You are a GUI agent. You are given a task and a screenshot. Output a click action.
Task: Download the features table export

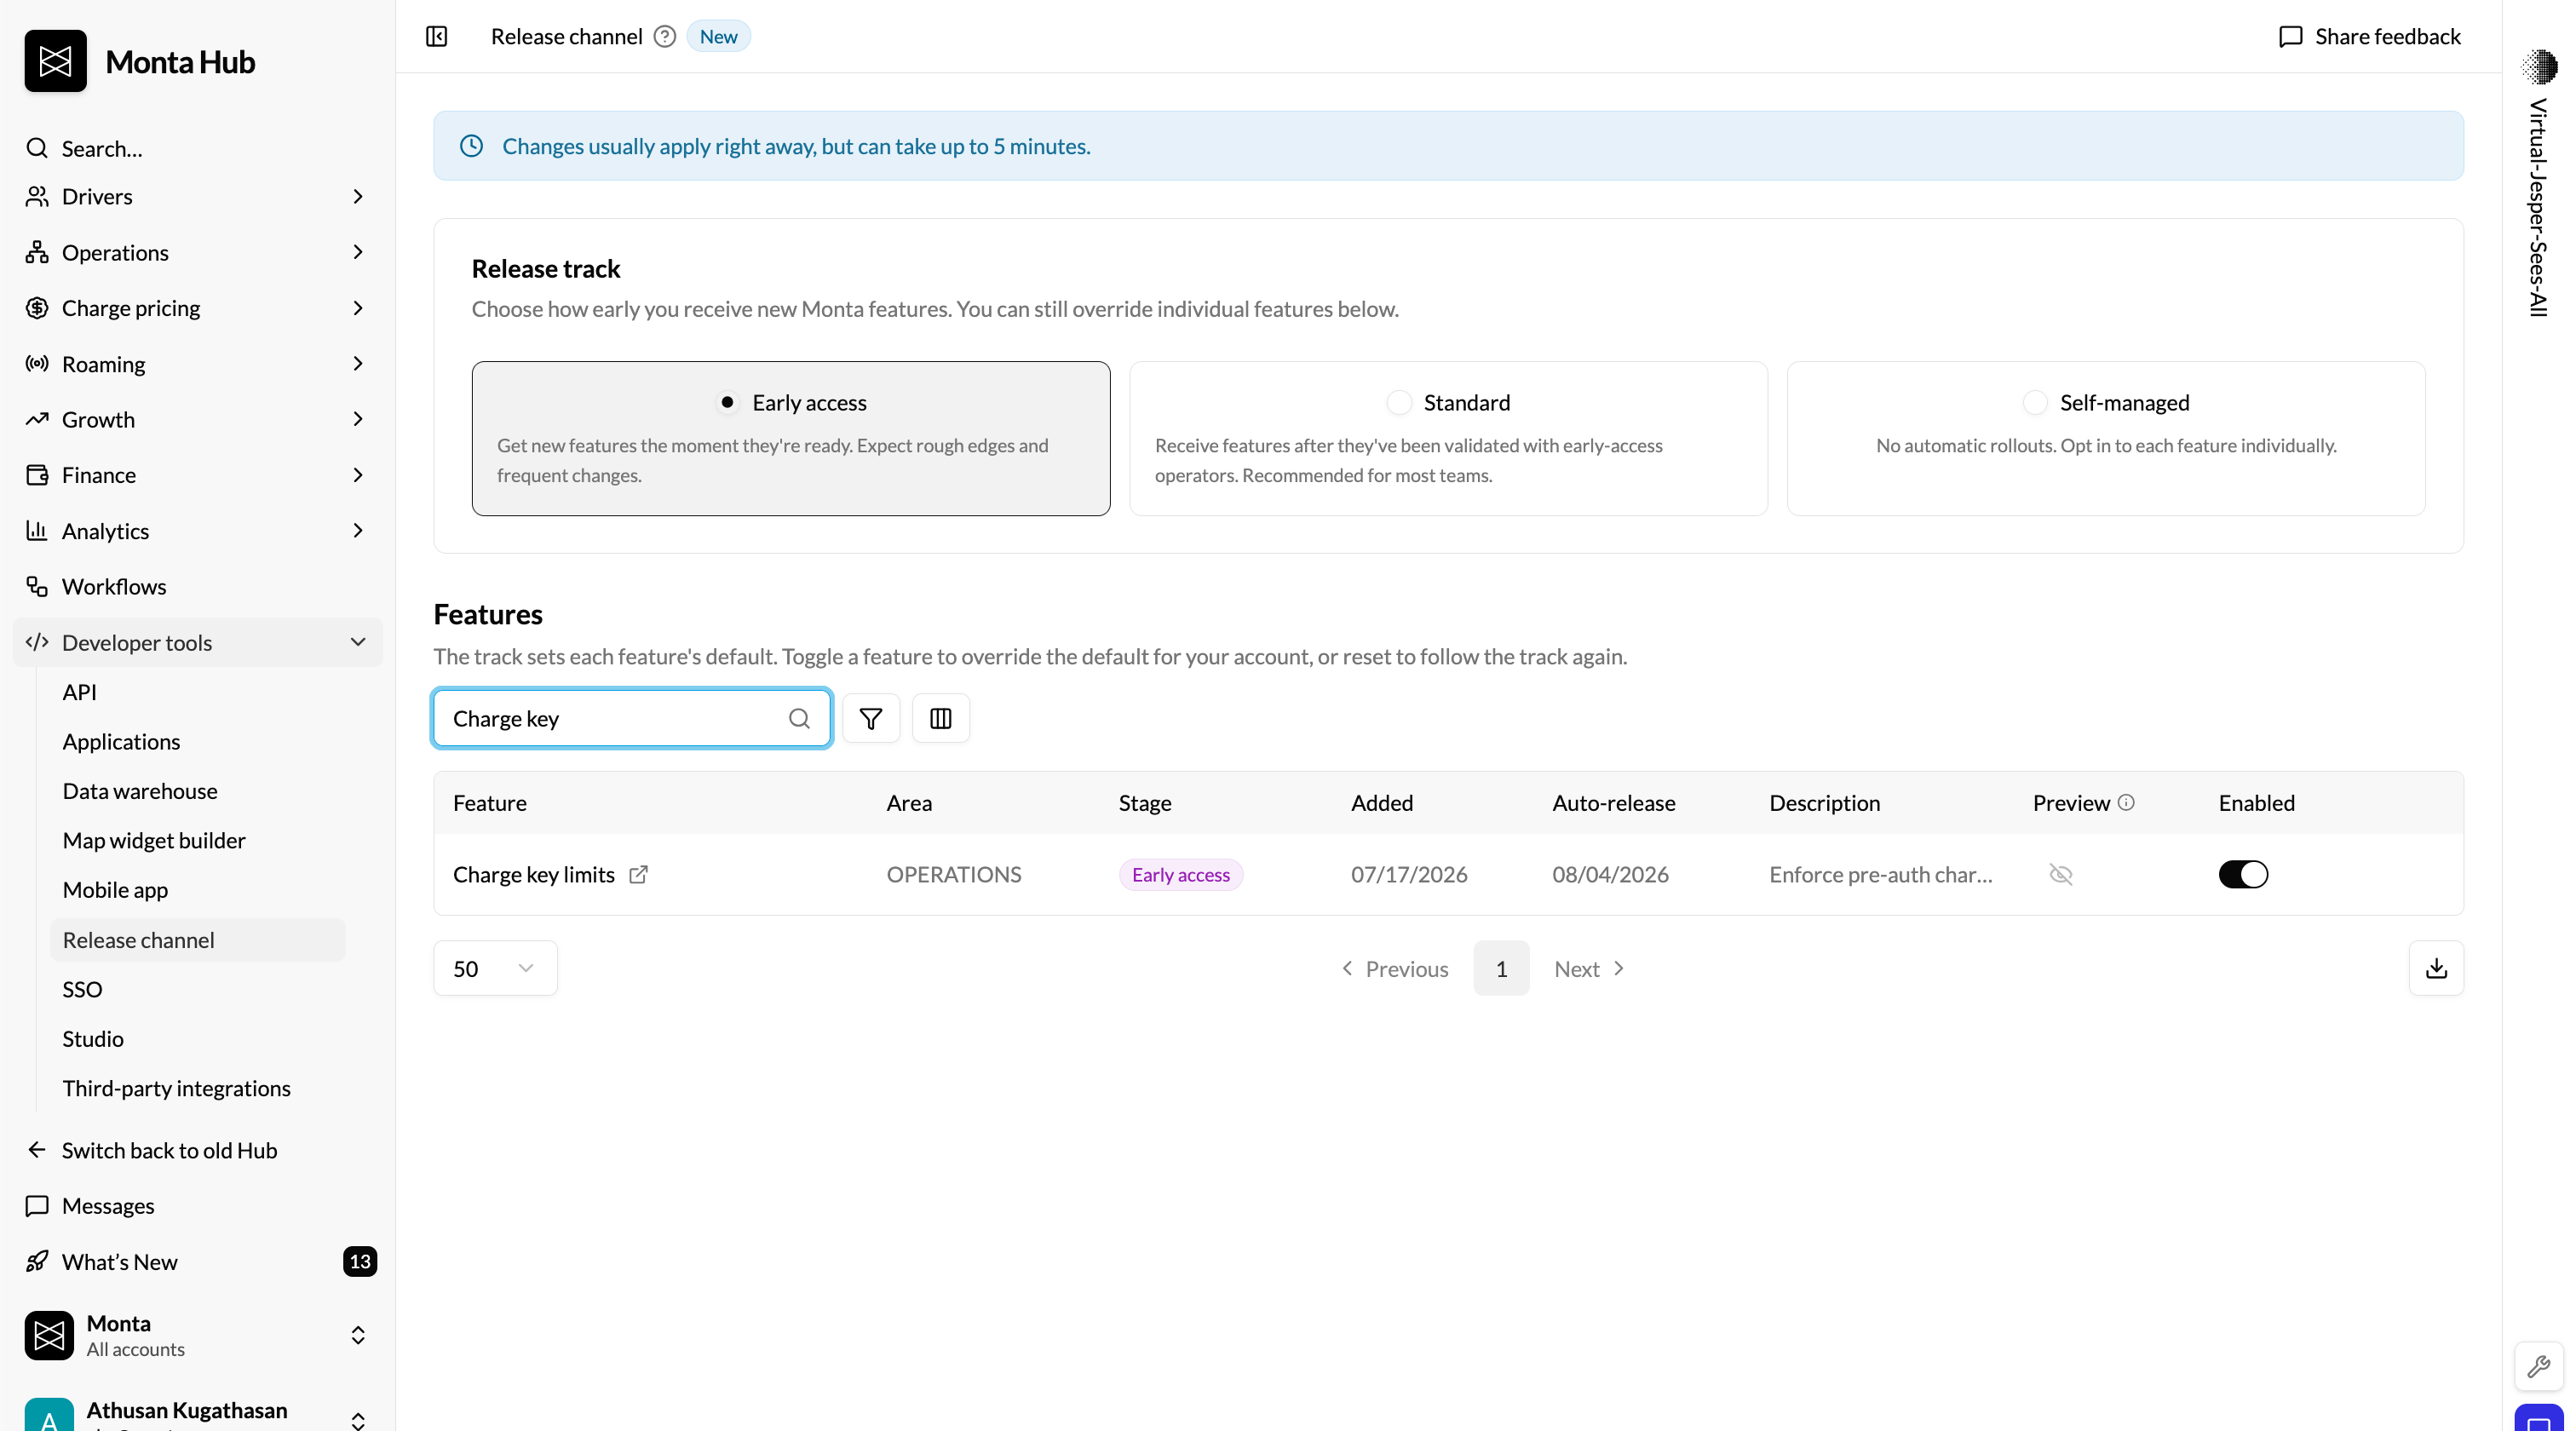pos(2437,968)
